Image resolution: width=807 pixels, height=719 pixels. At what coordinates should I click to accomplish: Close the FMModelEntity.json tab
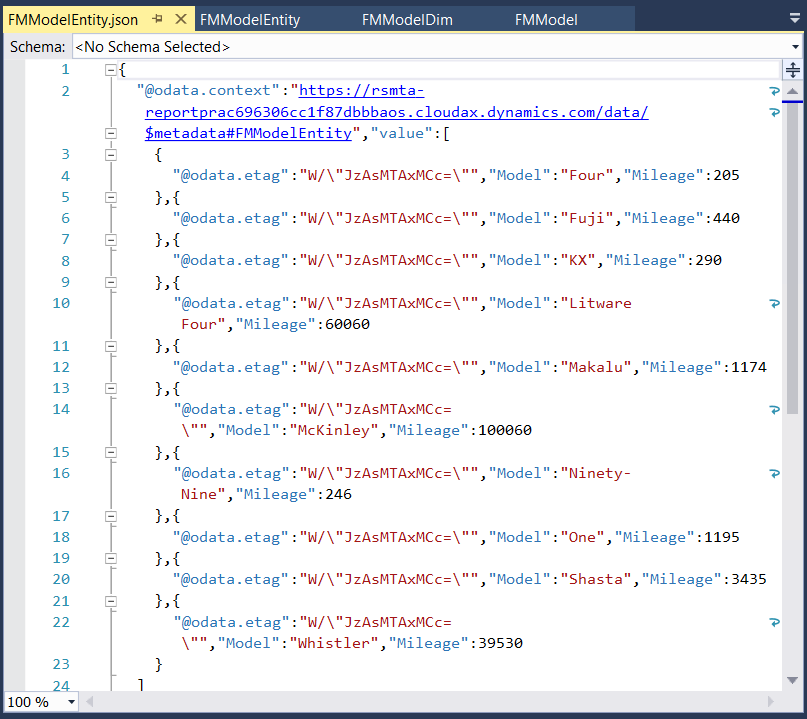click(x=180, y=20)
